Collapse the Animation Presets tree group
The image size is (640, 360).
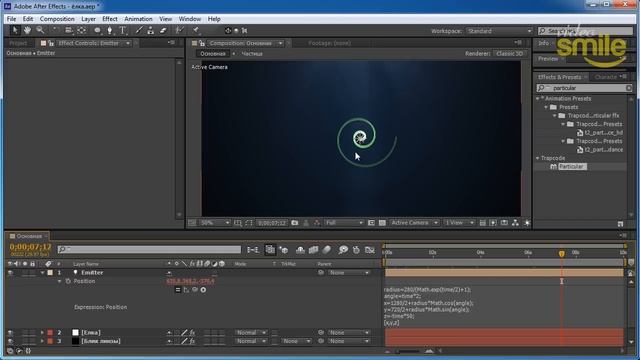pos(538,99)
